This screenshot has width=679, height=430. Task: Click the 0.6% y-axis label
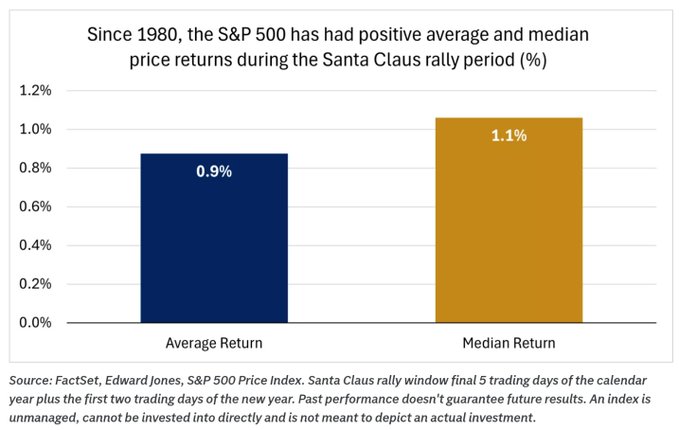click(x=35, y=207)
